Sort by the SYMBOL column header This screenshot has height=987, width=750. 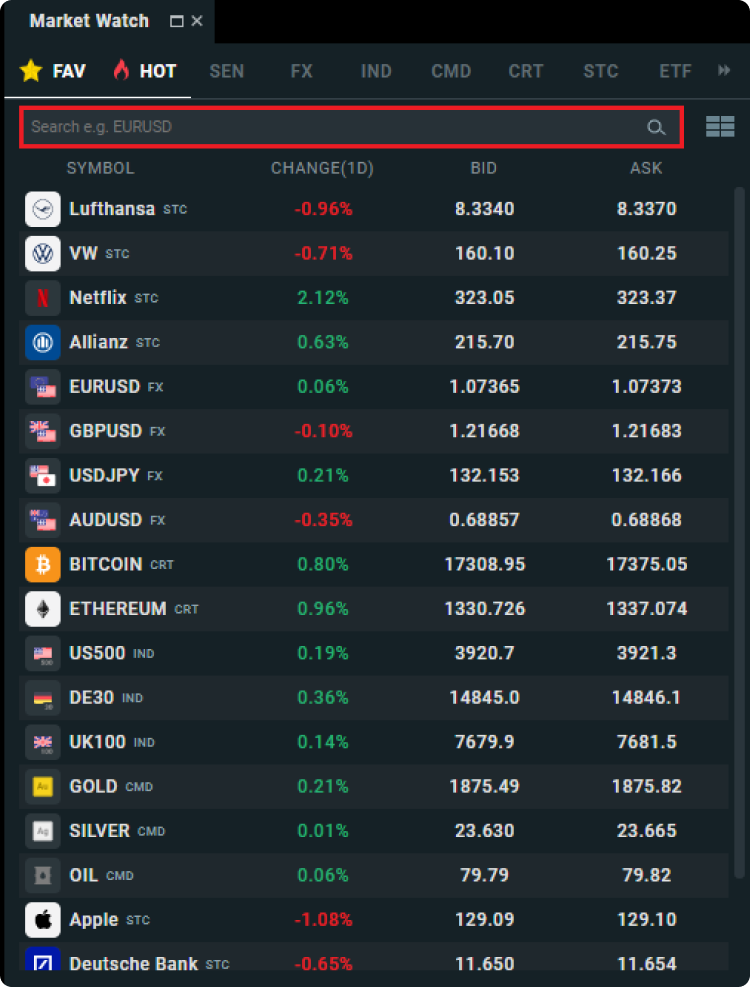(x=100, y=168)
